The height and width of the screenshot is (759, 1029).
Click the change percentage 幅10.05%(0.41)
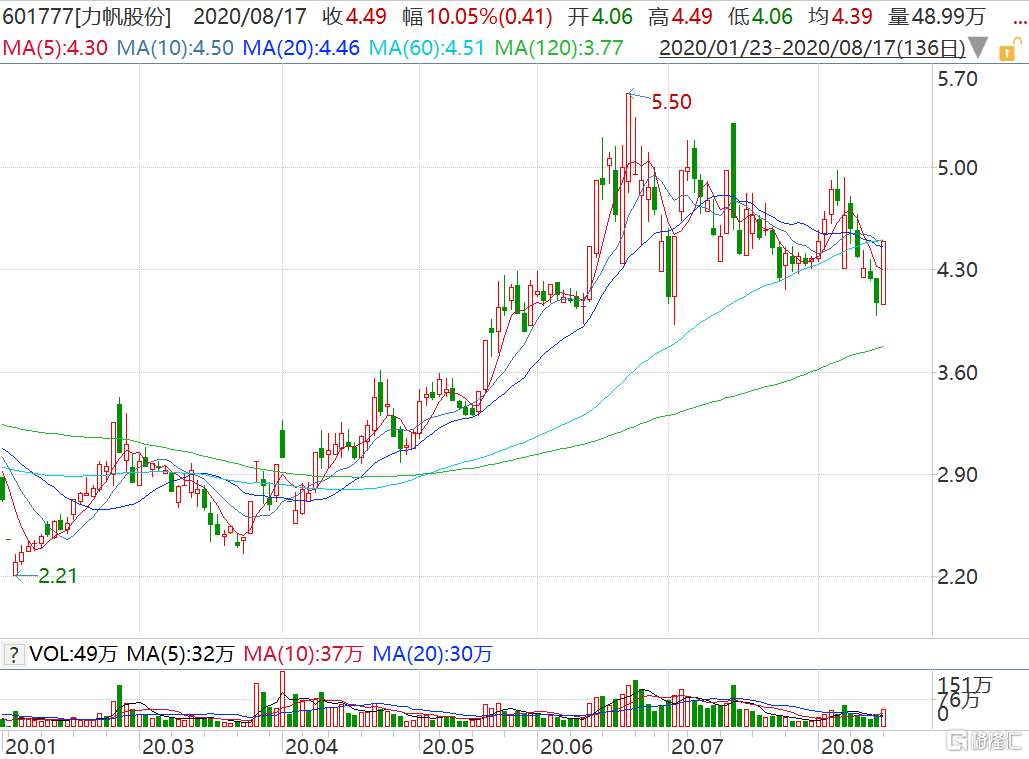(x=478, y=16)
